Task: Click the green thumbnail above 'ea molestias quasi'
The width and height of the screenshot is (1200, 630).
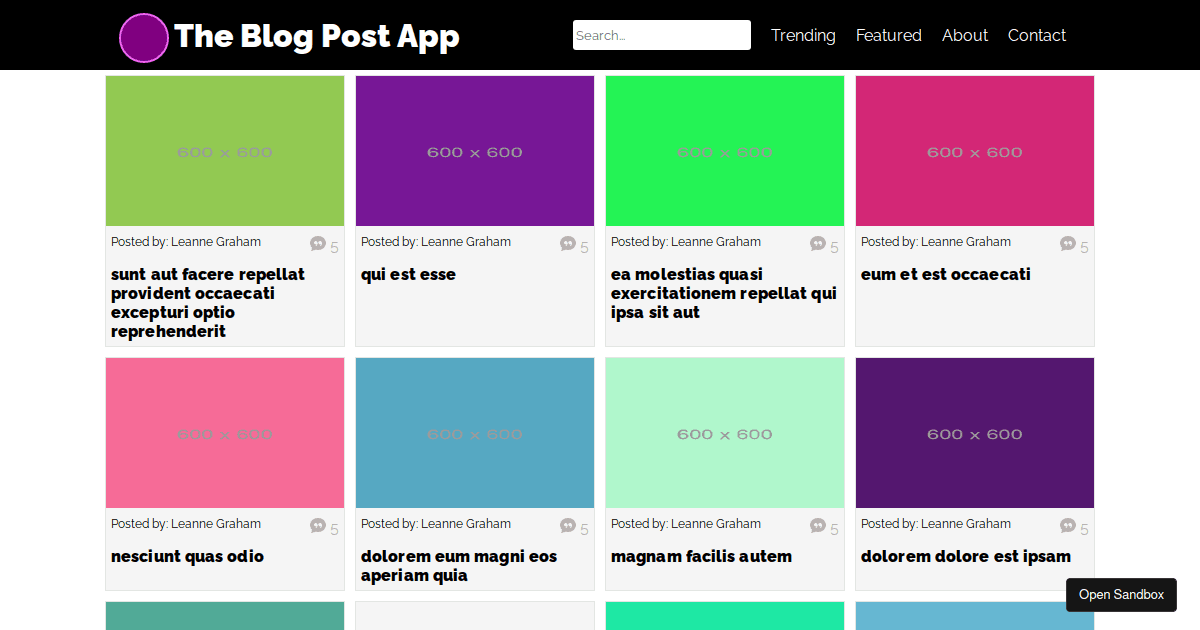Action: click(724, 150)
